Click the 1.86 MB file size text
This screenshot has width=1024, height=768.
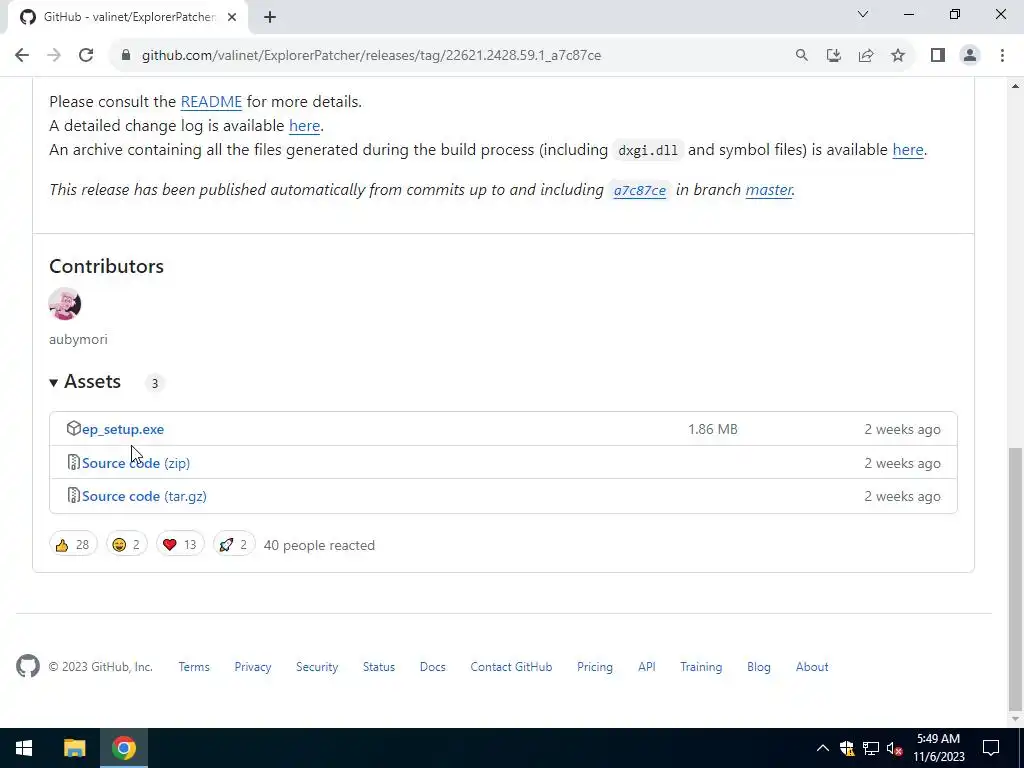[x=712, y=429]
